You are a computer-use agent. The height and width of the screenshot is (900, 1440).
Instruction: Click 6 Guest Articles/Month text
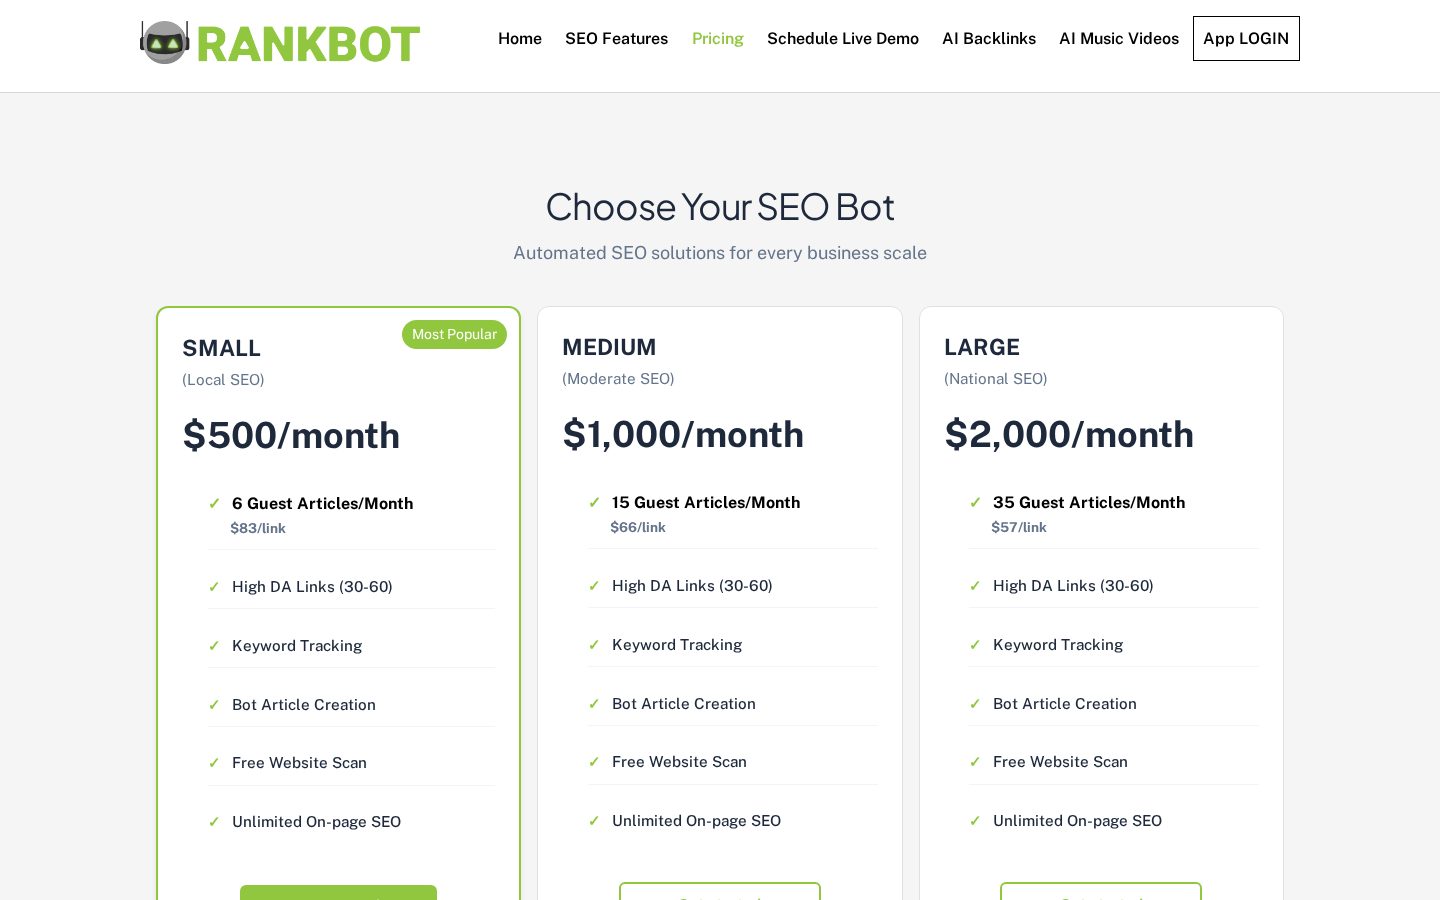pyautogui.click(x=322, y=503)
